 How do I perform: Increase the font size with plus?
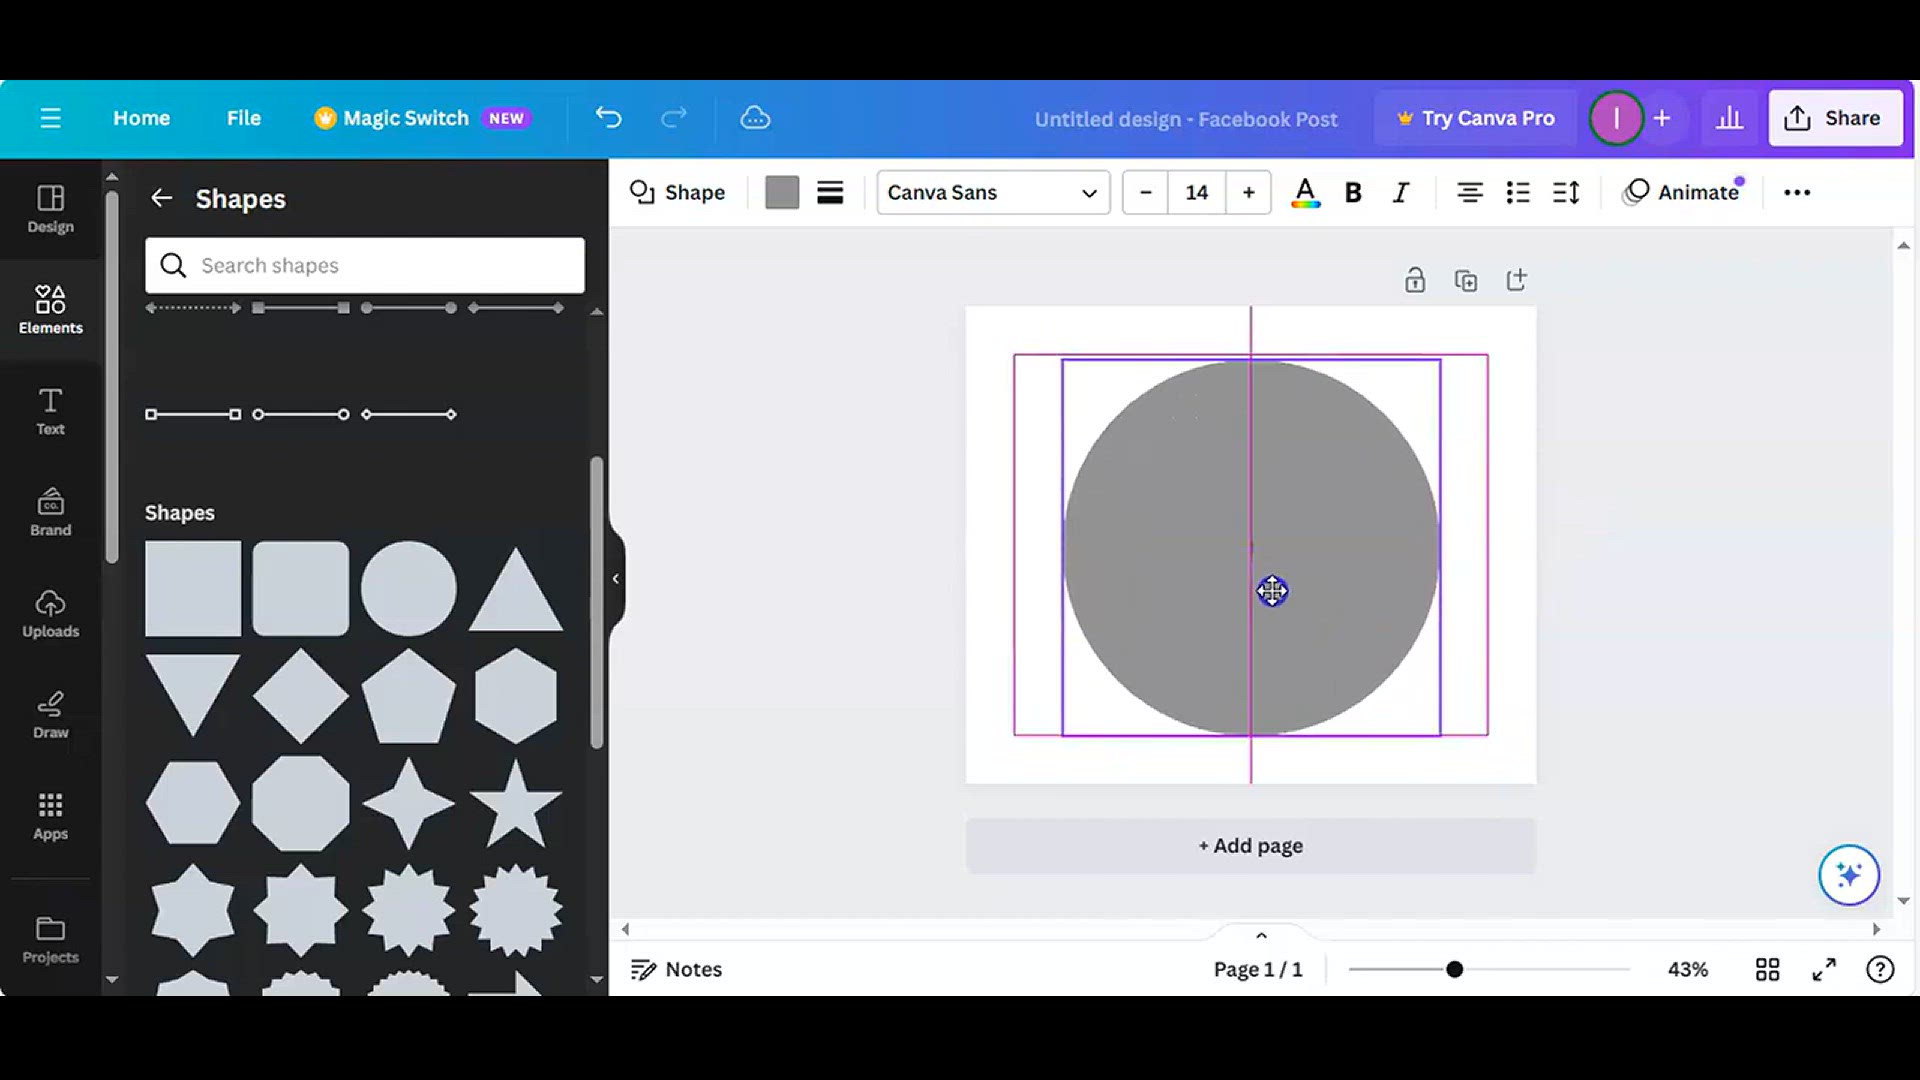coord(1248,192)
